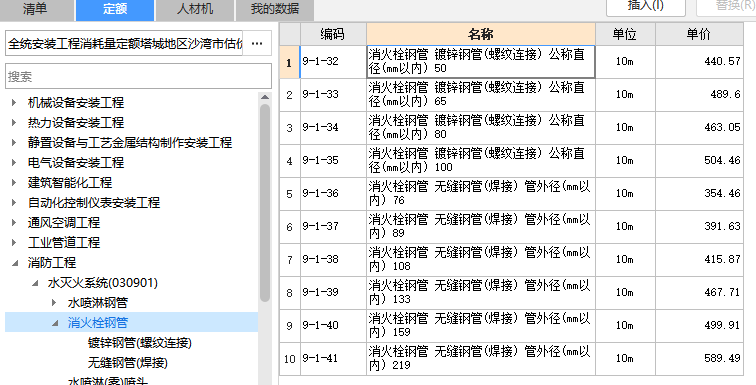Select code cell 9-1-32
The image size is (756, 385).
(x=333, y=62)
